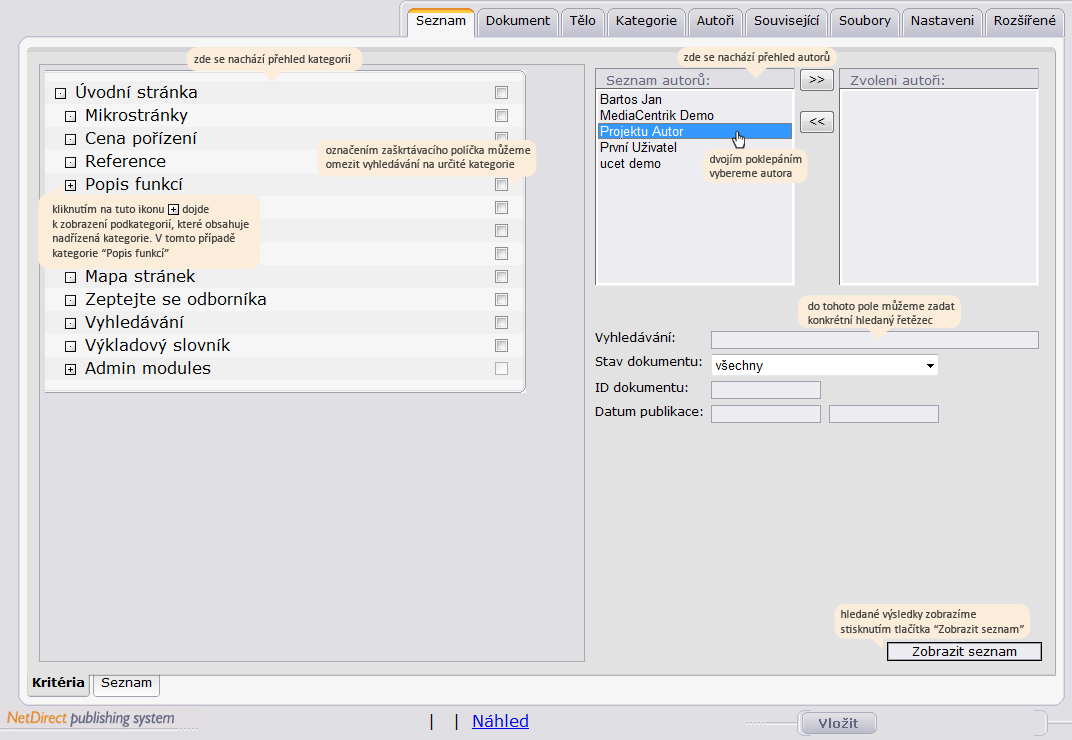Check the Vyhledávání category checkbox
The image size is (1072, 740).
tap(501, 322)
